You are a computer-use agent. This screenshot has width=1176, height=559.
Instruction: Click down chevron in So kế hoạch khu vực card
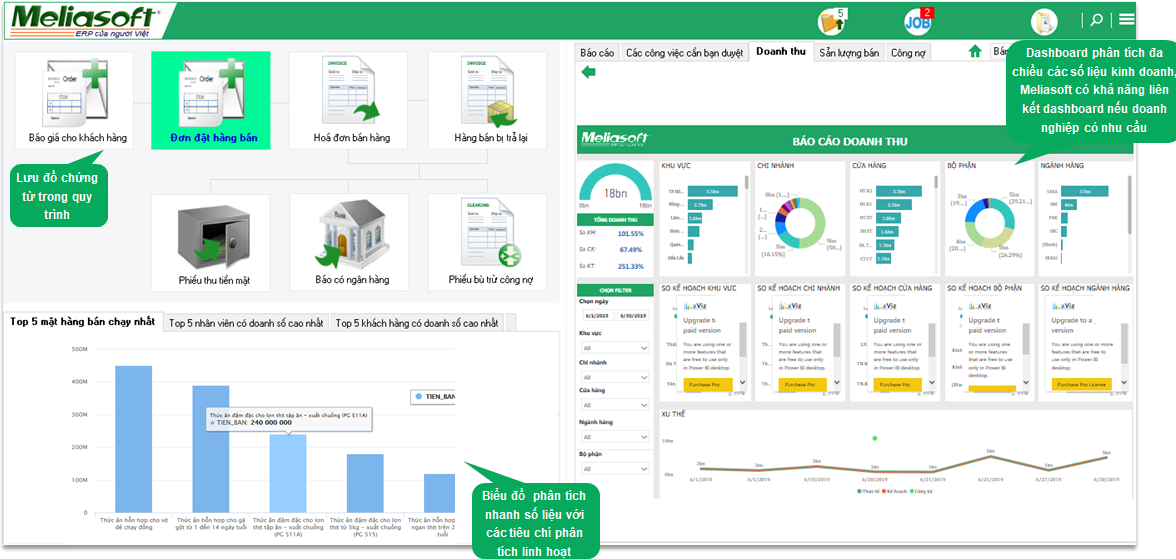coord(742,383)
